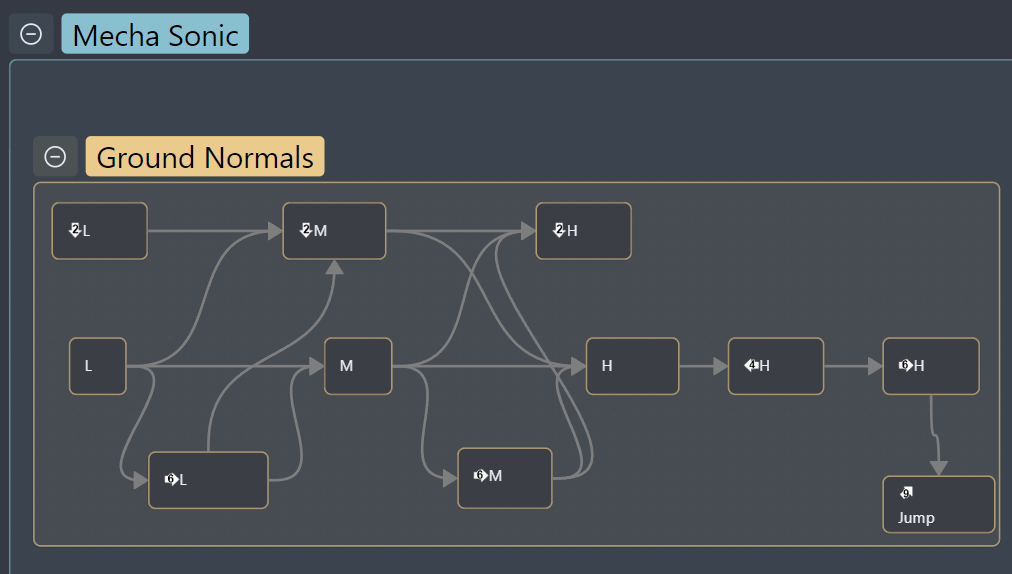Viewport: 1012px width, 574px height.
Task: Click the back 4 icon in 4H node
Action: click(x=751, y=365)
